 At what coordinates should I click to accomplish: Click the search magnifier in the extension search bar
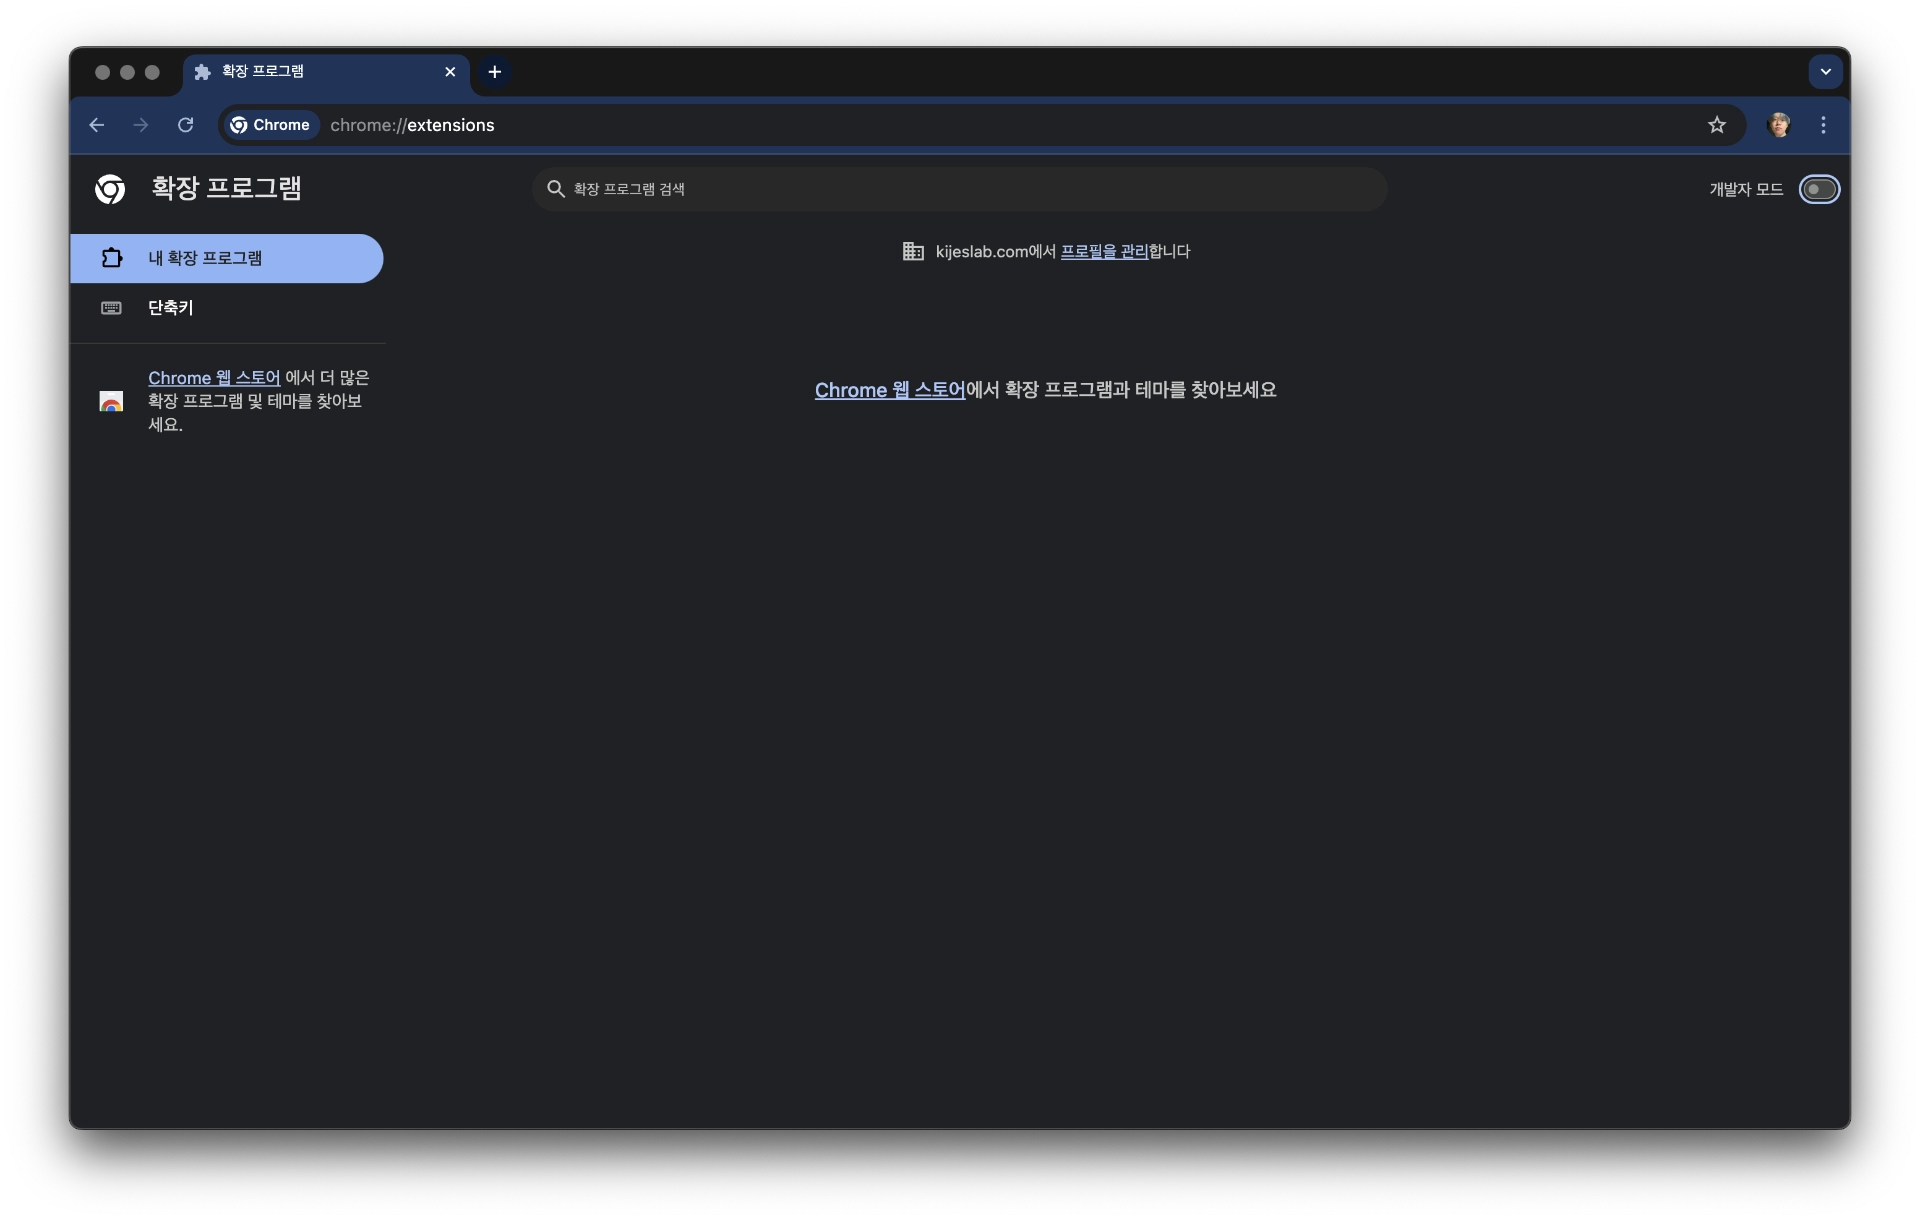point(556,189)
